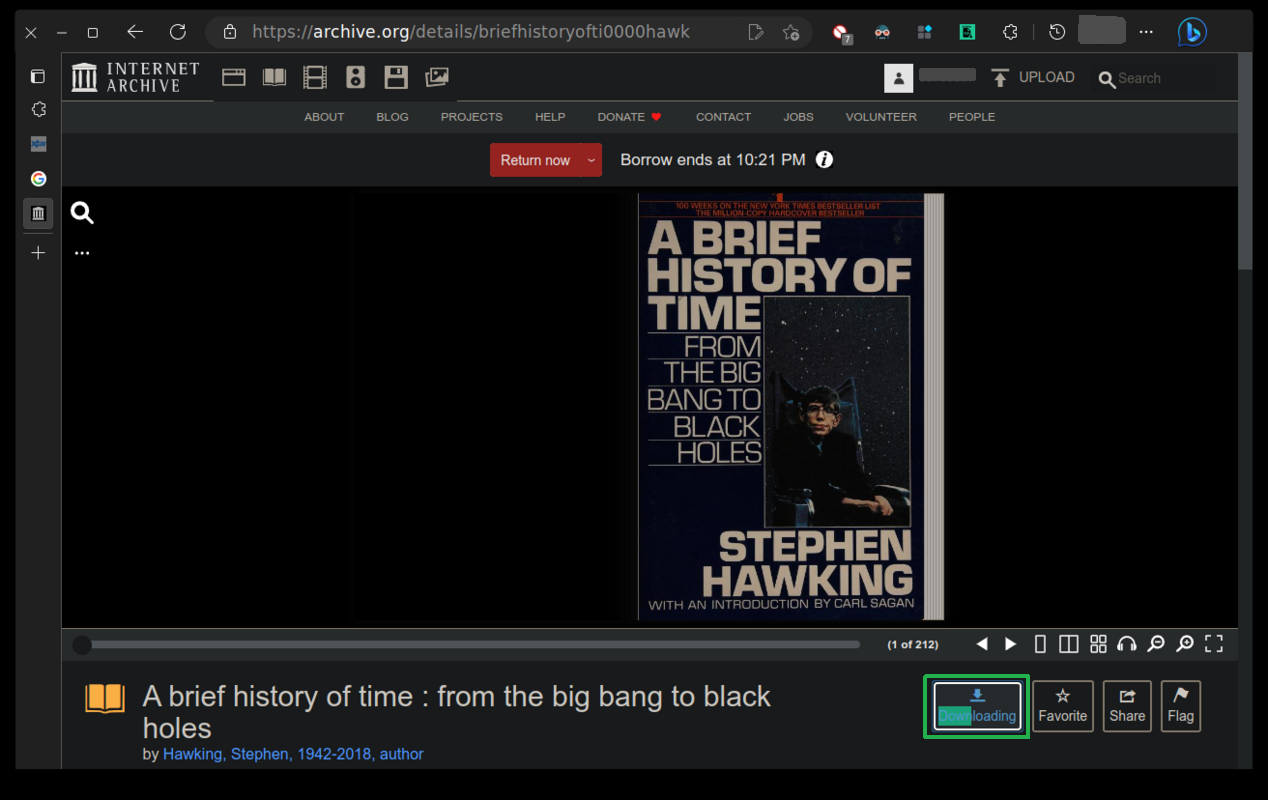
Task: Expand the three-dots menu in the reader
Action: [x=82, y=253]
